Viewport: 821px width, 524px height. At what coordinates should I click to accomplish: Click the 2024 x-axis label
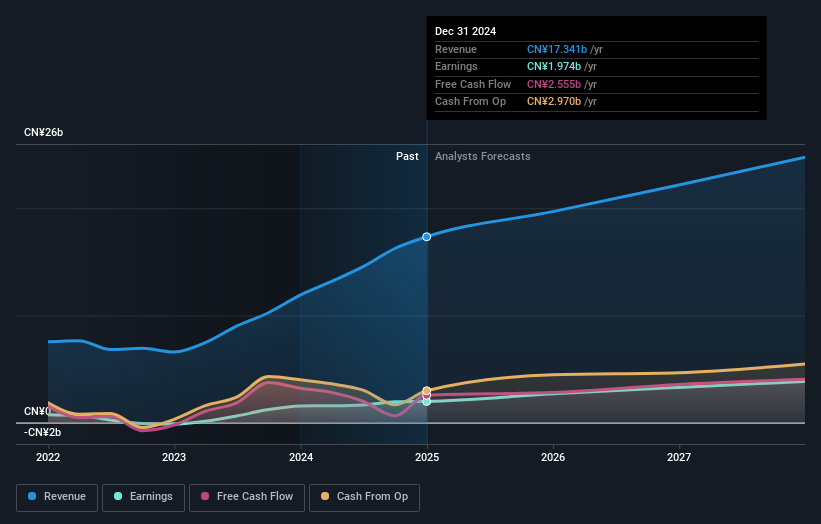(301, 457)
